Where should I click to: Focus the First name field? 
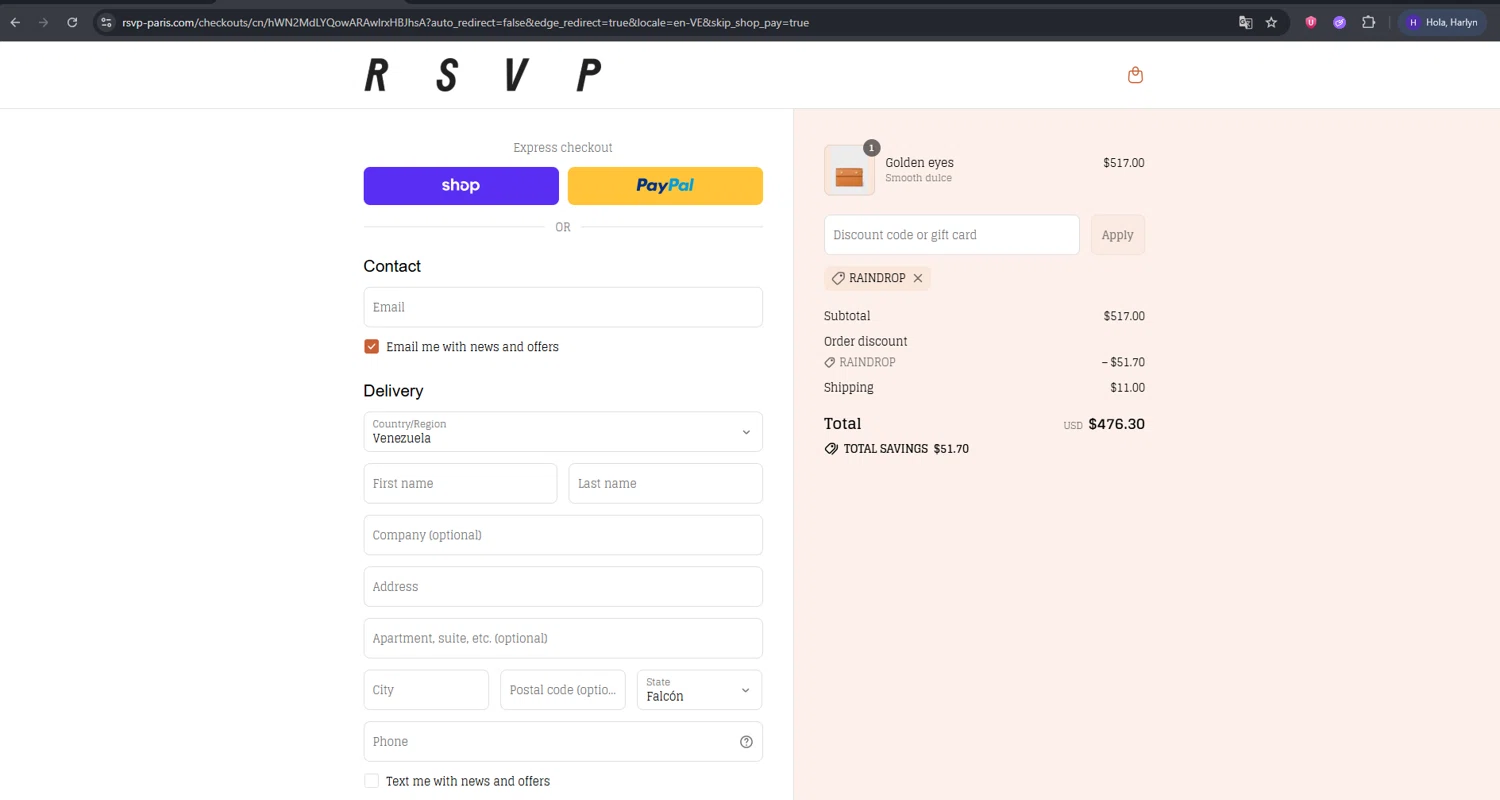coord(460,483)
